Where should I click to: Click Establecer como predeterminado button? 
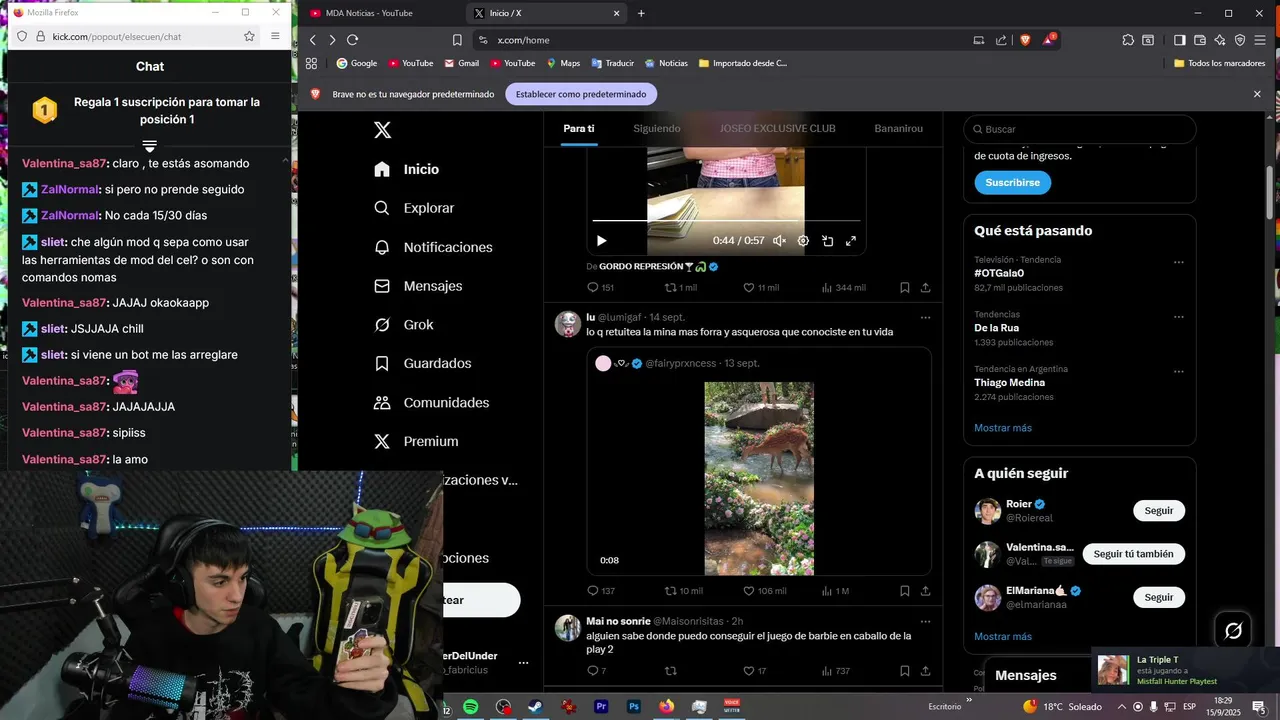point(581,94)
